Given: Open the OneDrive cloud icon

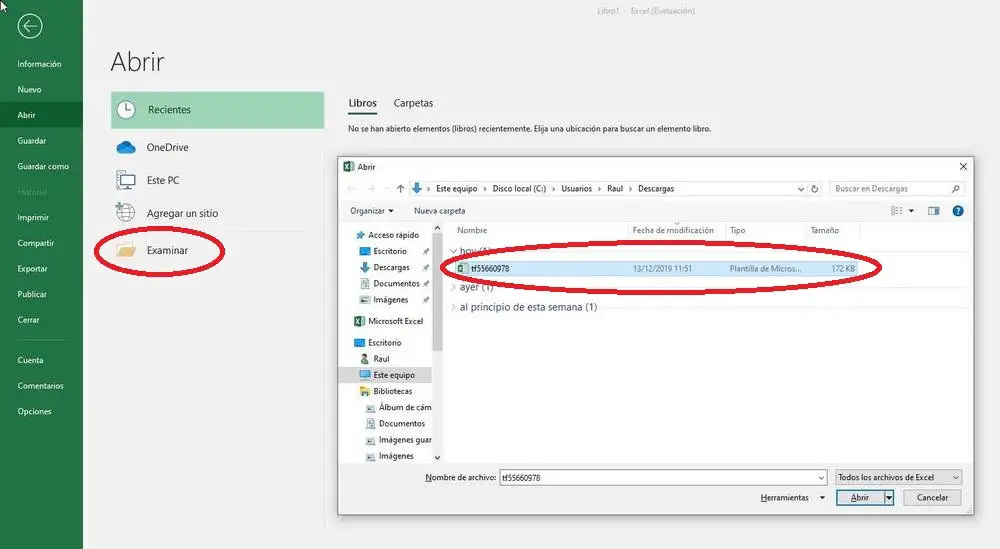Looking at the screenshot, I should [x=126, y=147].
